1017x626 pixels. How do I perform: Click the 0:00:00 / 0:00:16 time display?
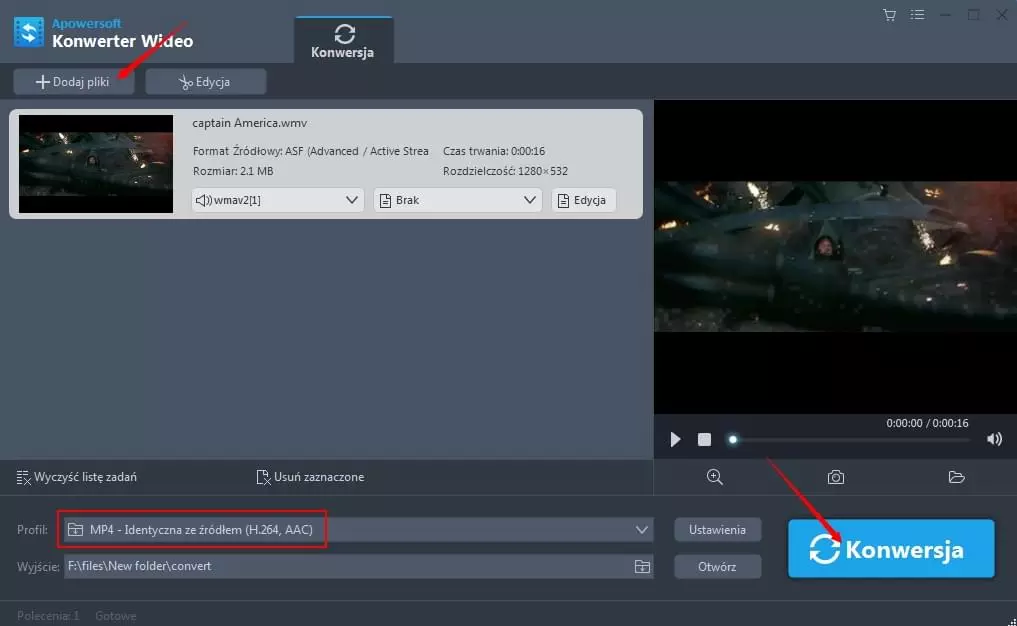[x=927, y=423]
